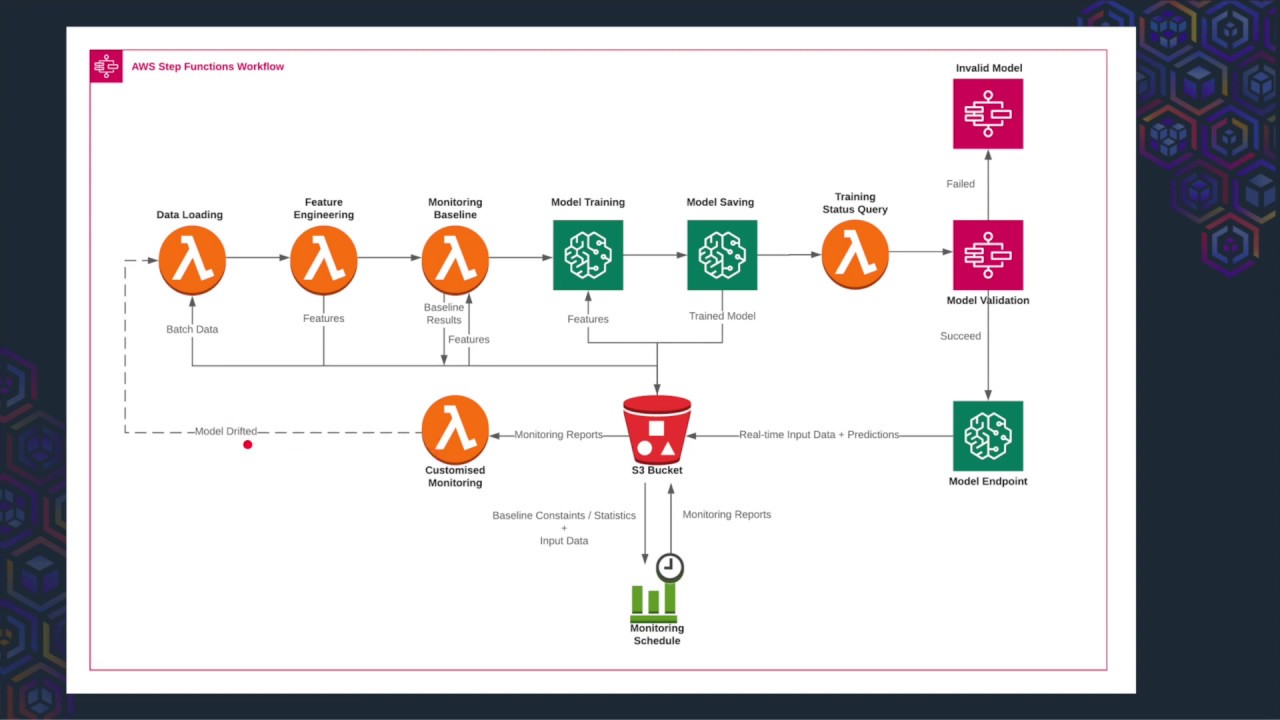Select the Monitoring Baseline Lambda icon
This screenshot has width=1280, height=720.
tap(455, 260)
